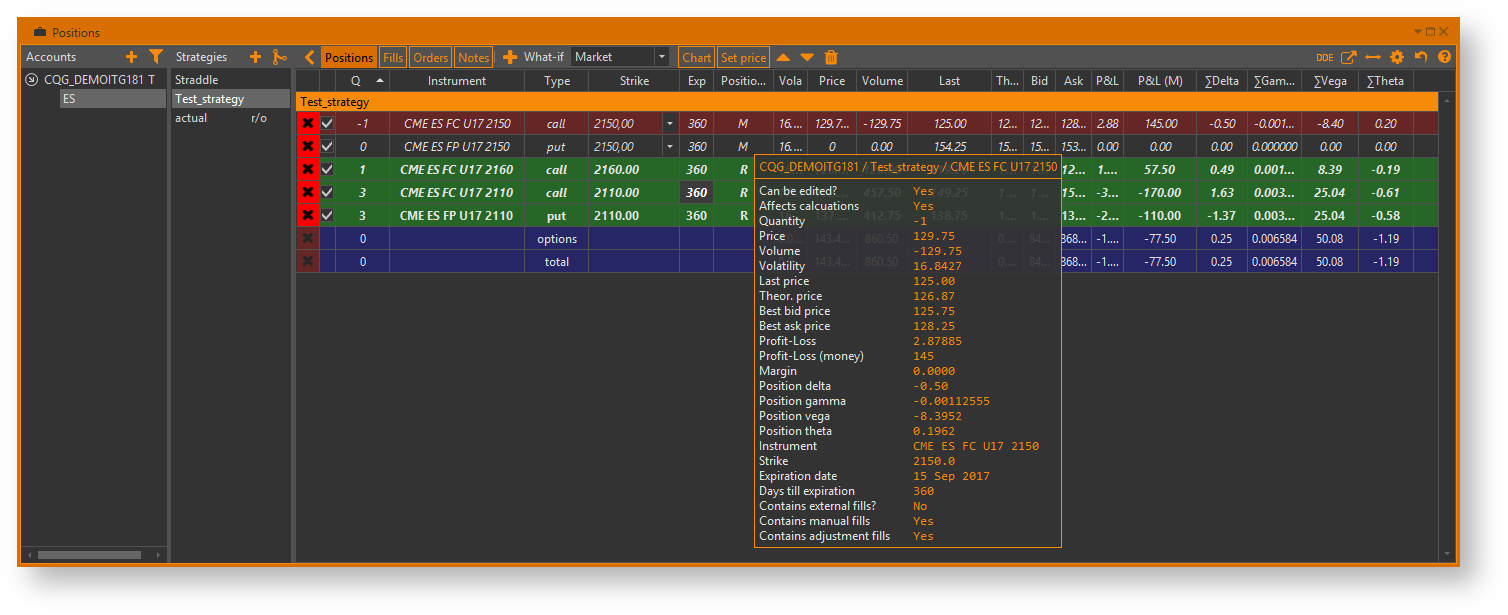Viewport: 1508px width, 615px height.
Task: Click the orange Test_strategy group header row
Action: tap(867, 102)
